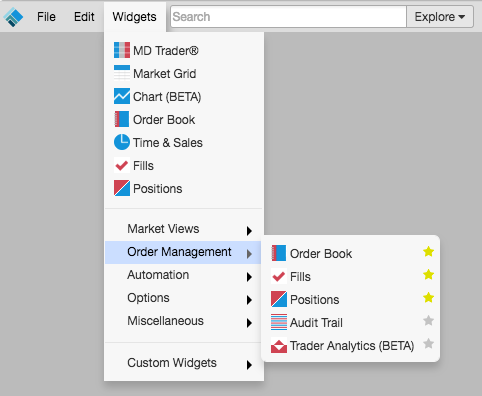Select the Automation menu entry
The width and height of the screenshot is (482, 396).
click(184, 275)
